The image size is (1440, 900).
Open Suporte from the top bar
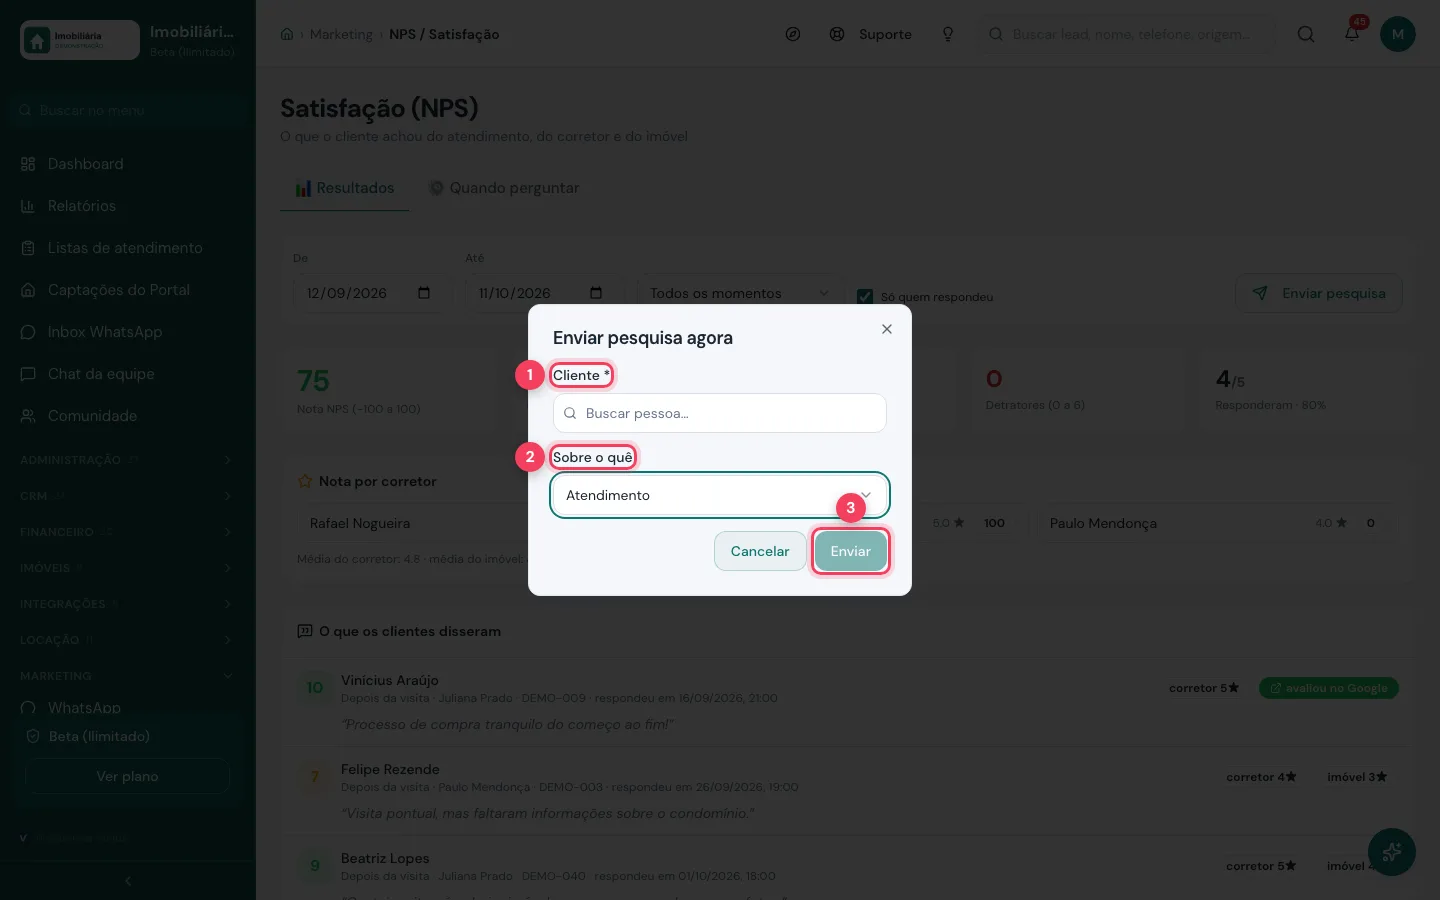tap(871, 34)
